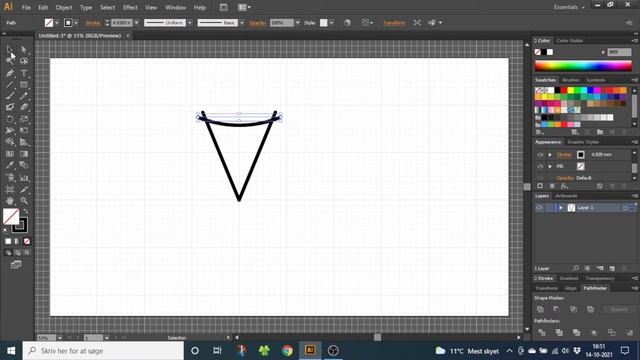Select the Eyedropper tool
Screen dimensions: 640x360
point(10,165)
